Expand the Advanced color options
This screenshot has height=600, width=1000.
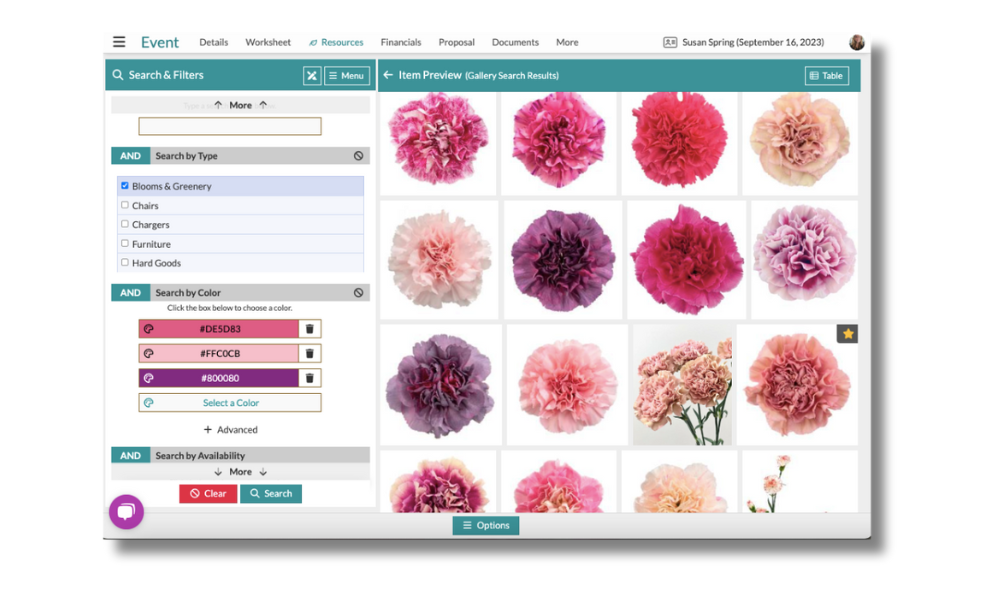point(230,429)
